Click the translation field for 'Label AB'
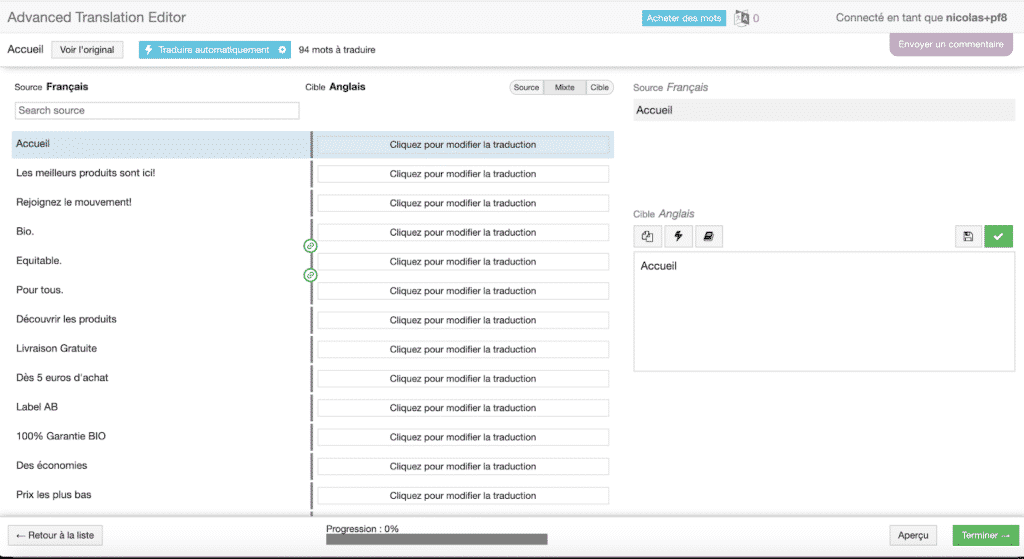 (463, 408)
